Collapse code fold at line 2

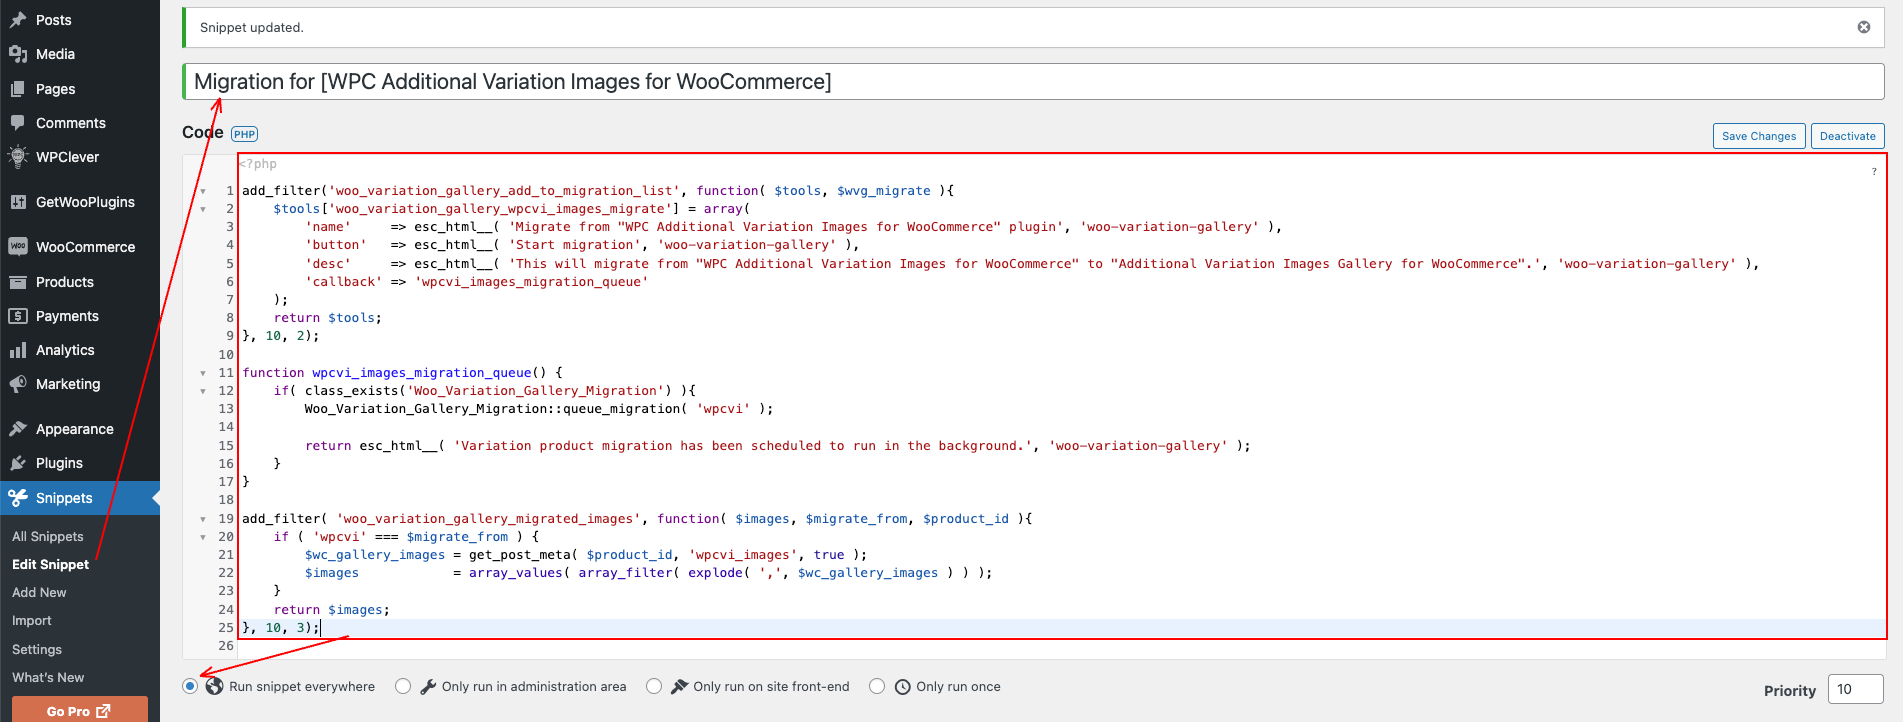(203, 209)
